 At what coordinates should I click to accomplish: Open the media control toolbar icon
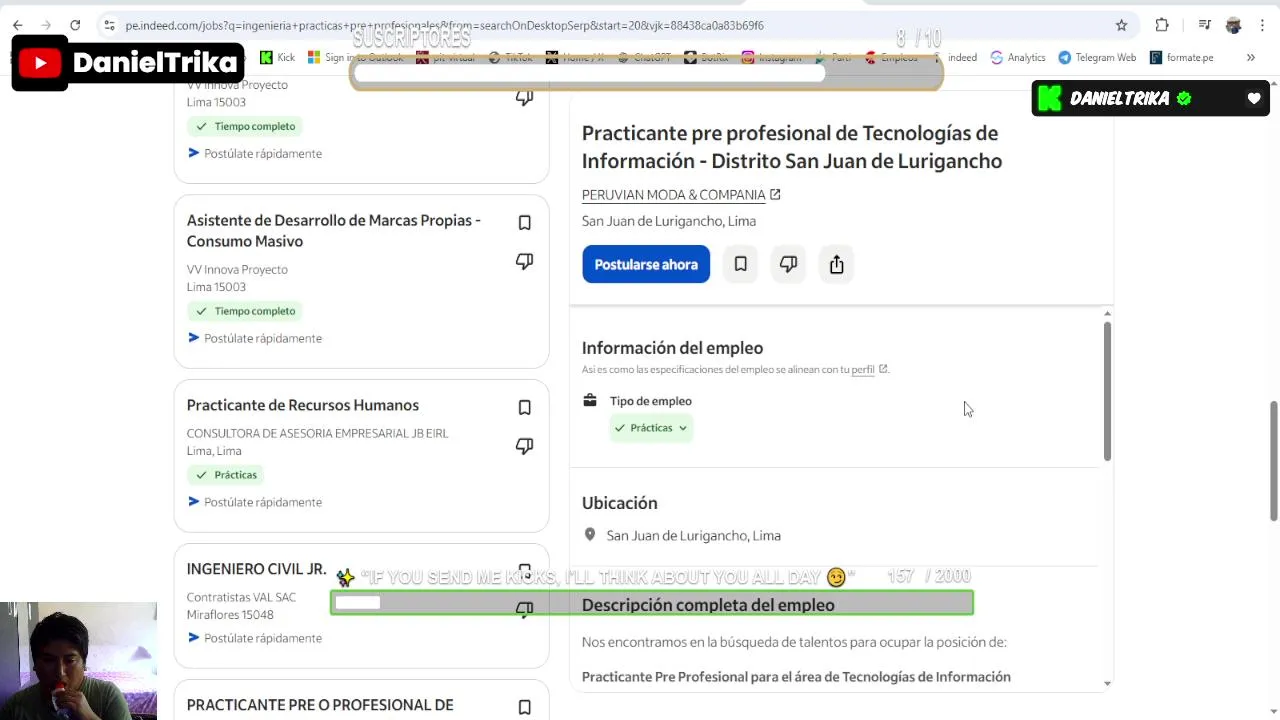pyautogui.click(x=1204, y=25)
